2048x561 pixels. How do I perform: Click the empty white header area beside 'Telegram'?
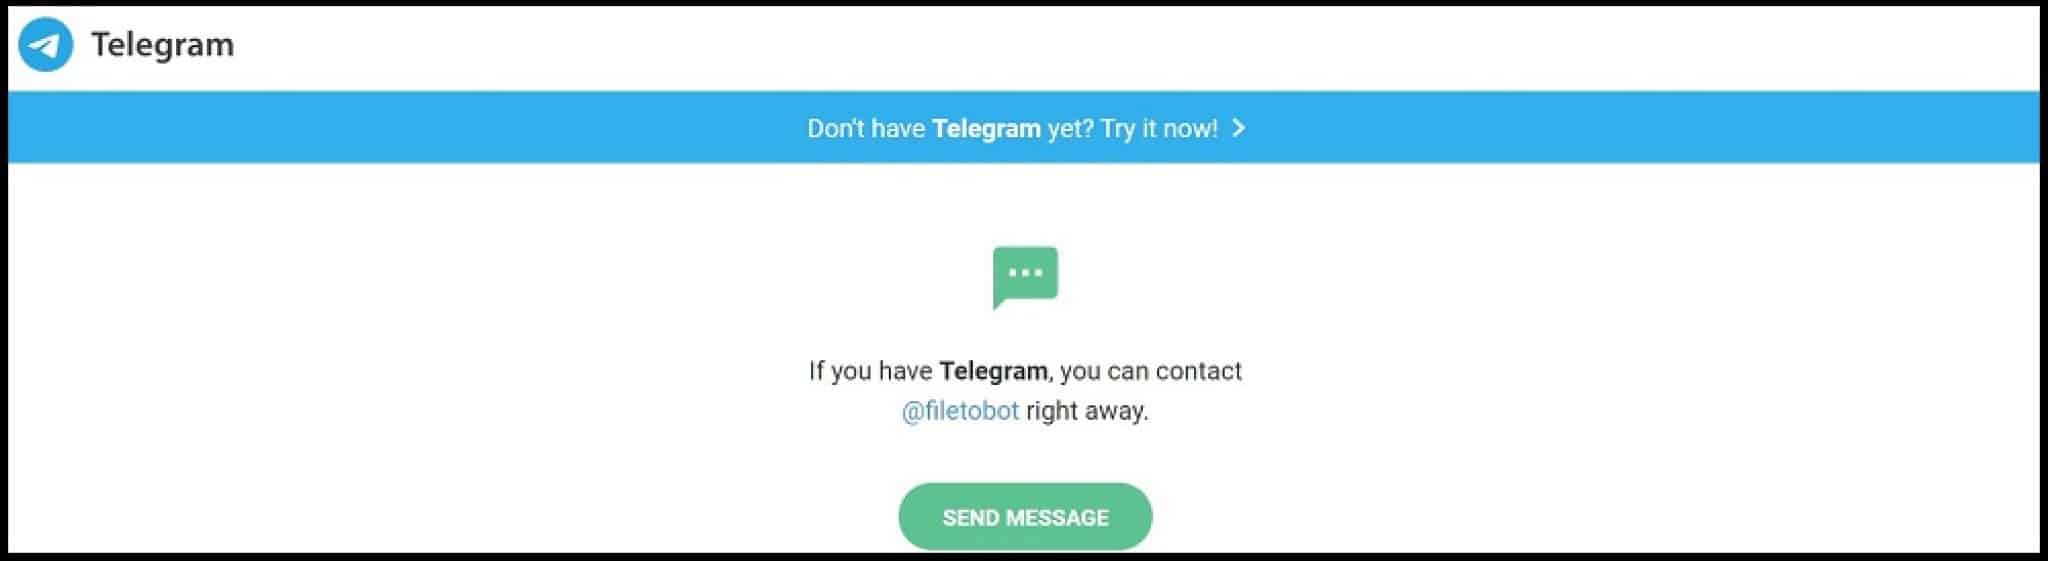click(x=1100, y=47)
